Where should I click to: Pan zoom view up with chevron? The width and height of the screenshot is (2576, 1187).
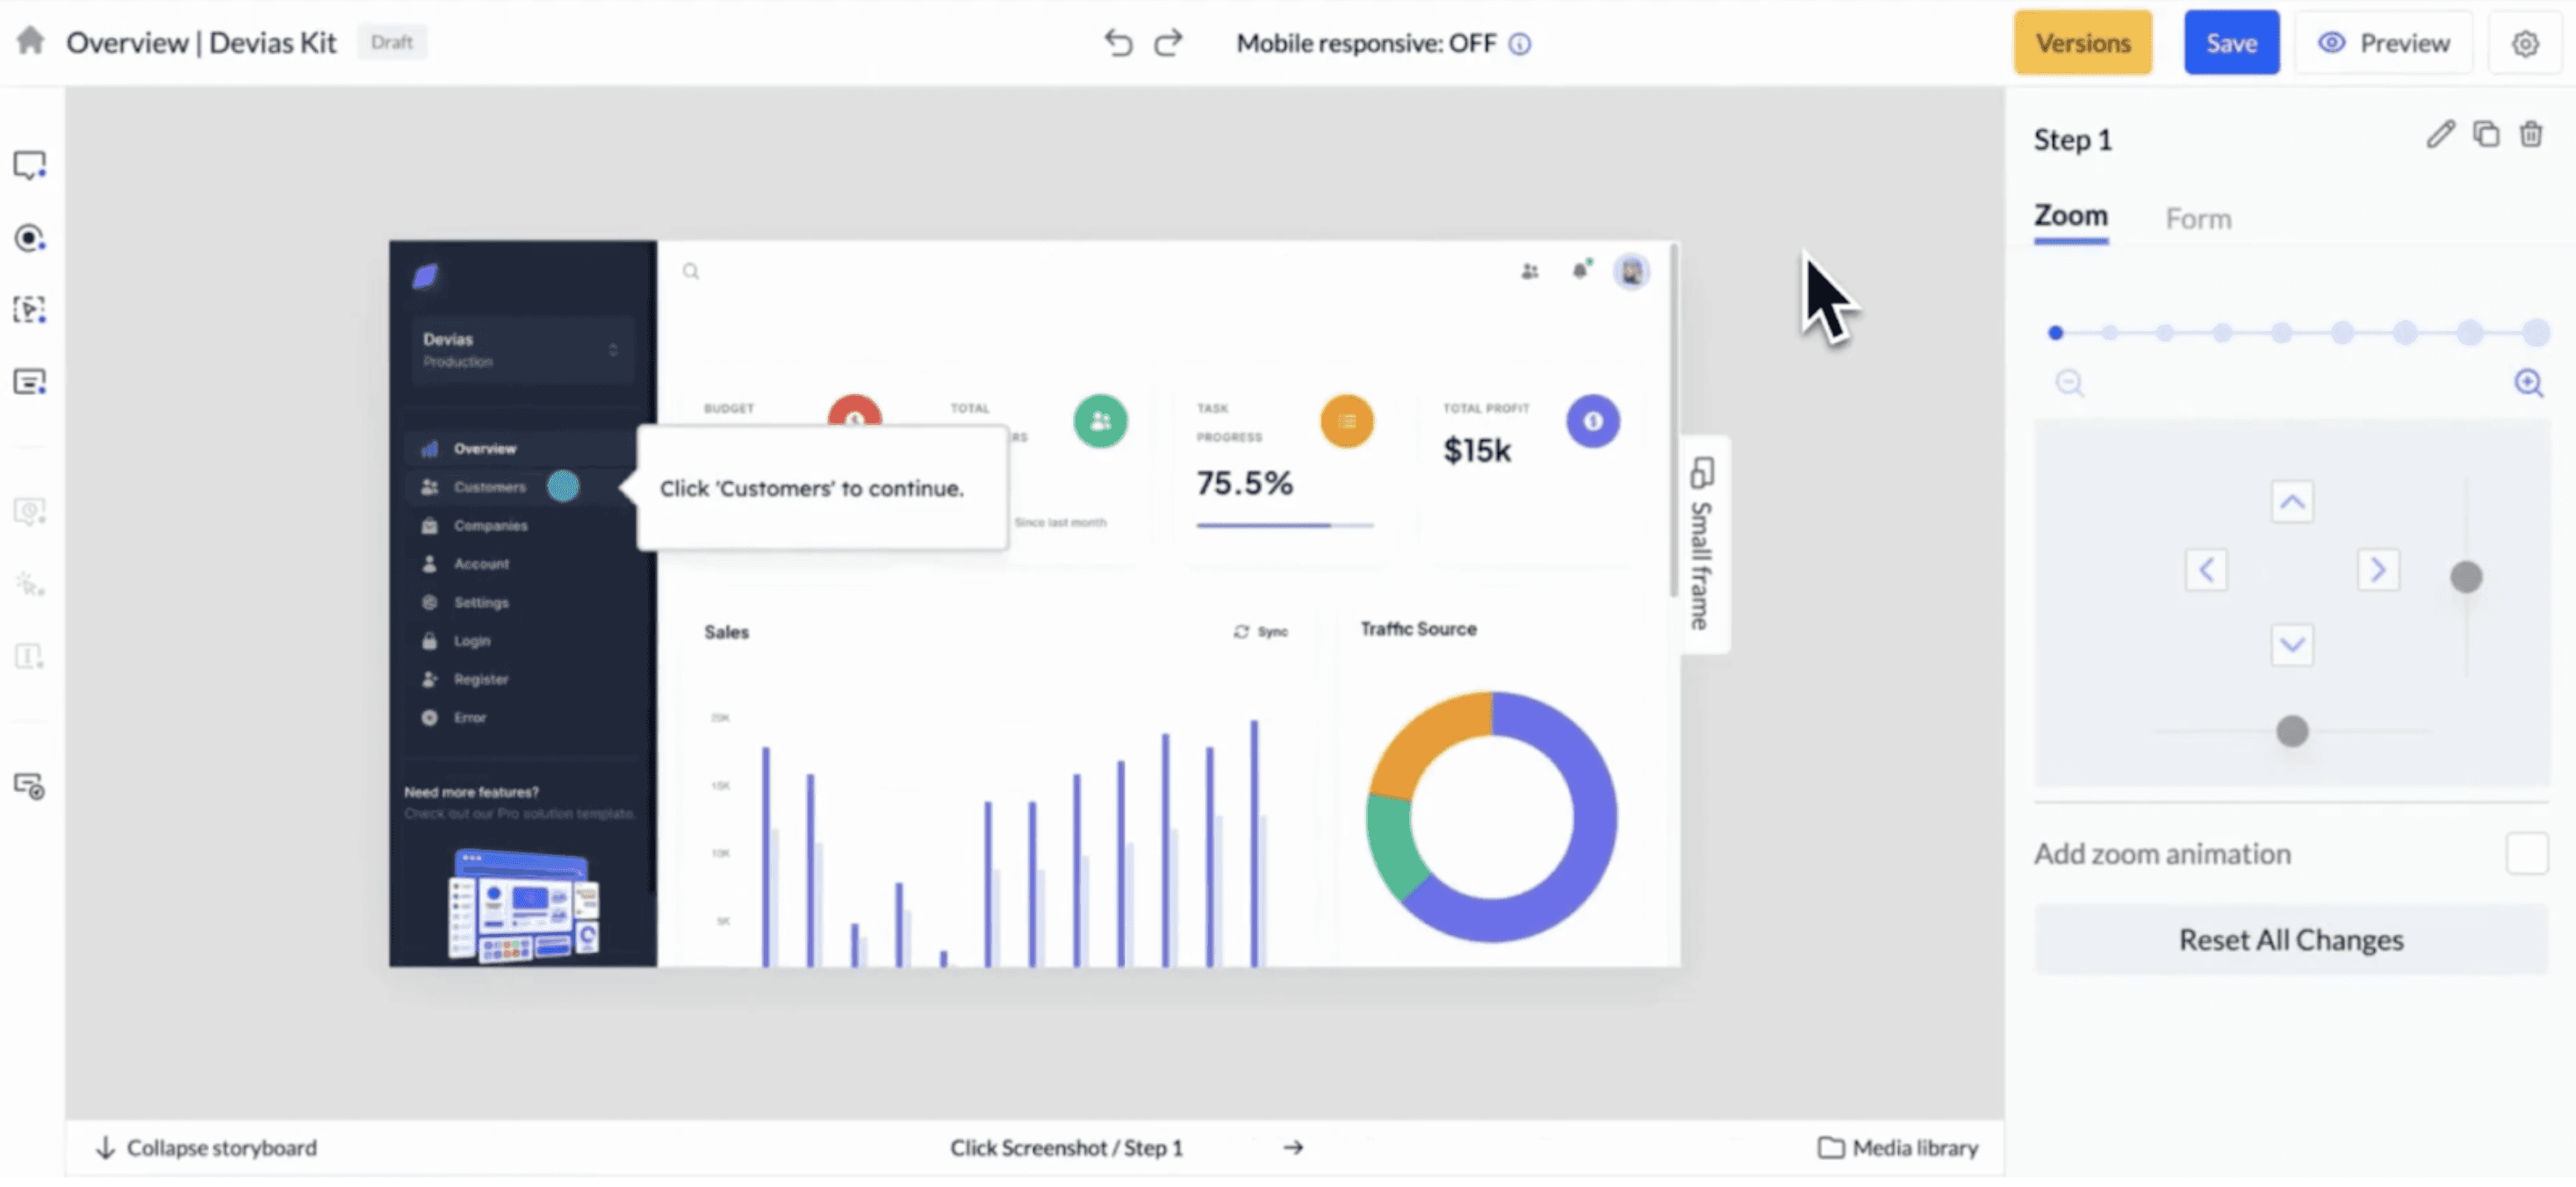2292,502
